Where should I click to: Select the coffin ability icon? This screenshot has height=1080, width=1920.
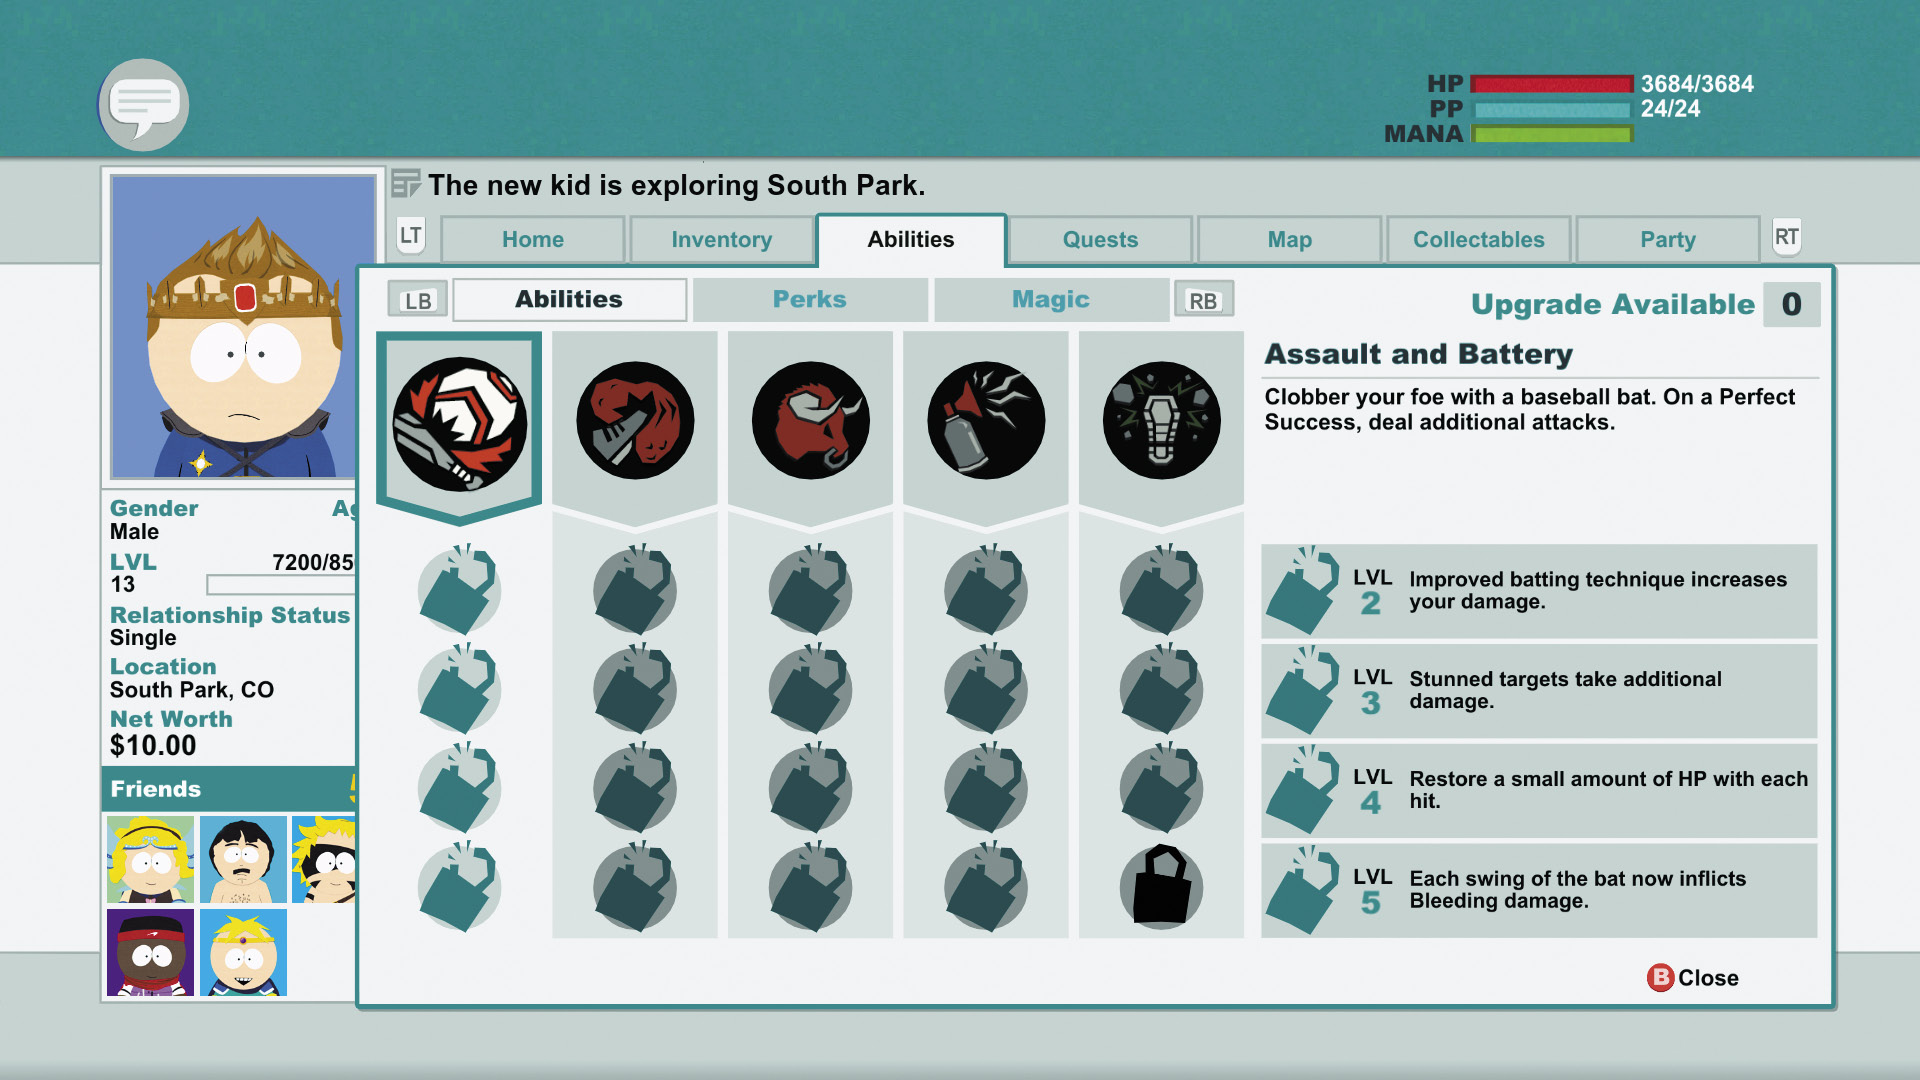point(1162,421)
